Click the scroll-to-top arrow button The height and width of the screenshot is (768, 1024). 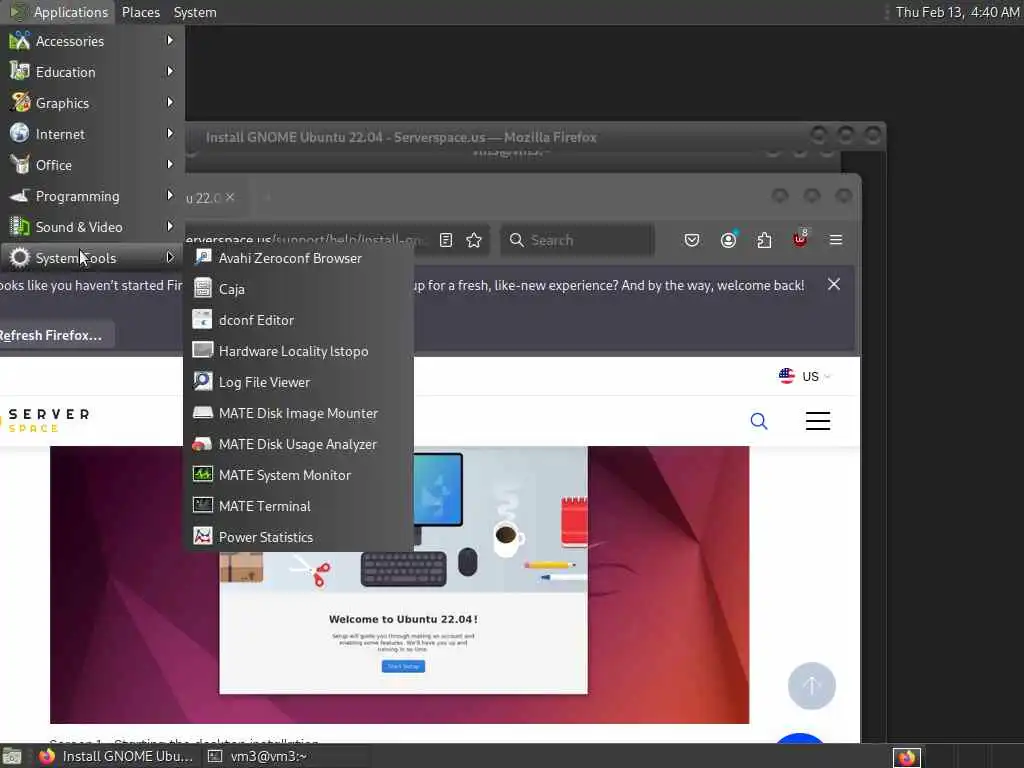point(812,686)
